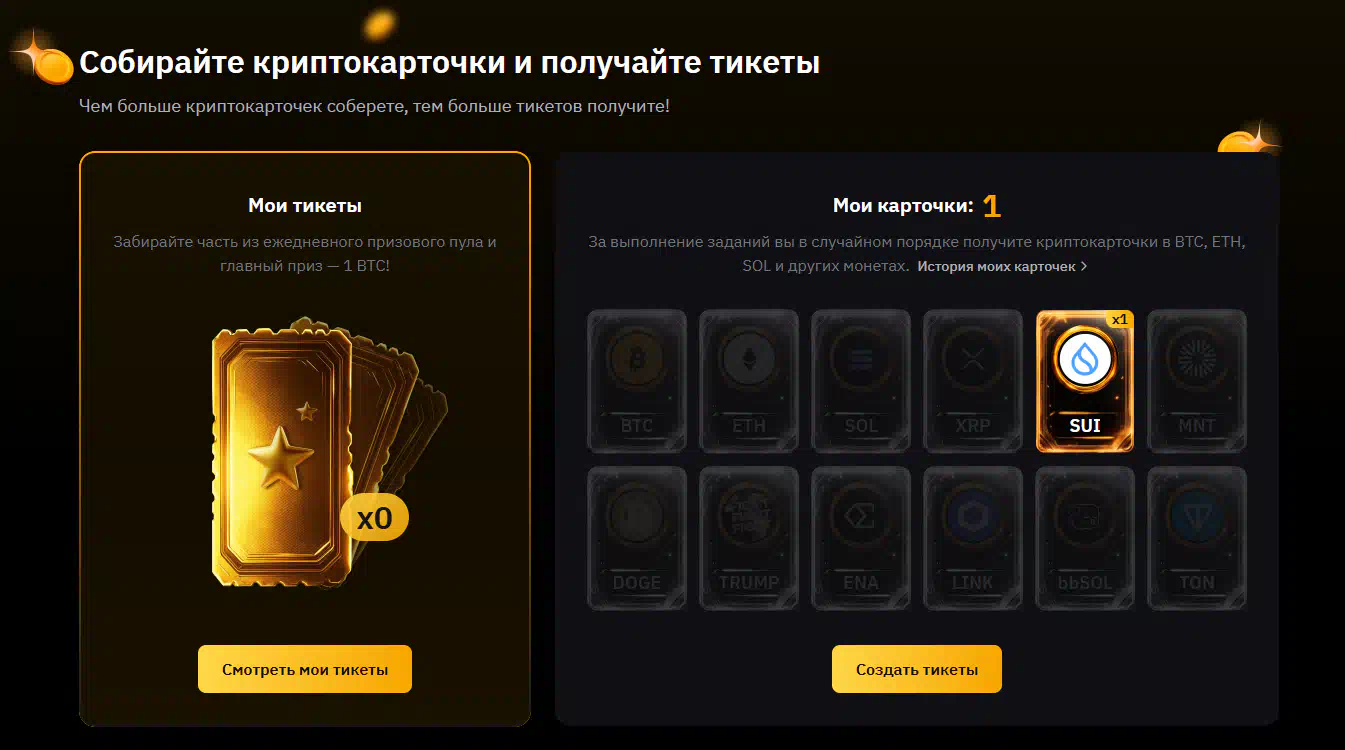Open the XRP crypto card
Screen dimensions: 1345x750
click(x=973, y=381)
